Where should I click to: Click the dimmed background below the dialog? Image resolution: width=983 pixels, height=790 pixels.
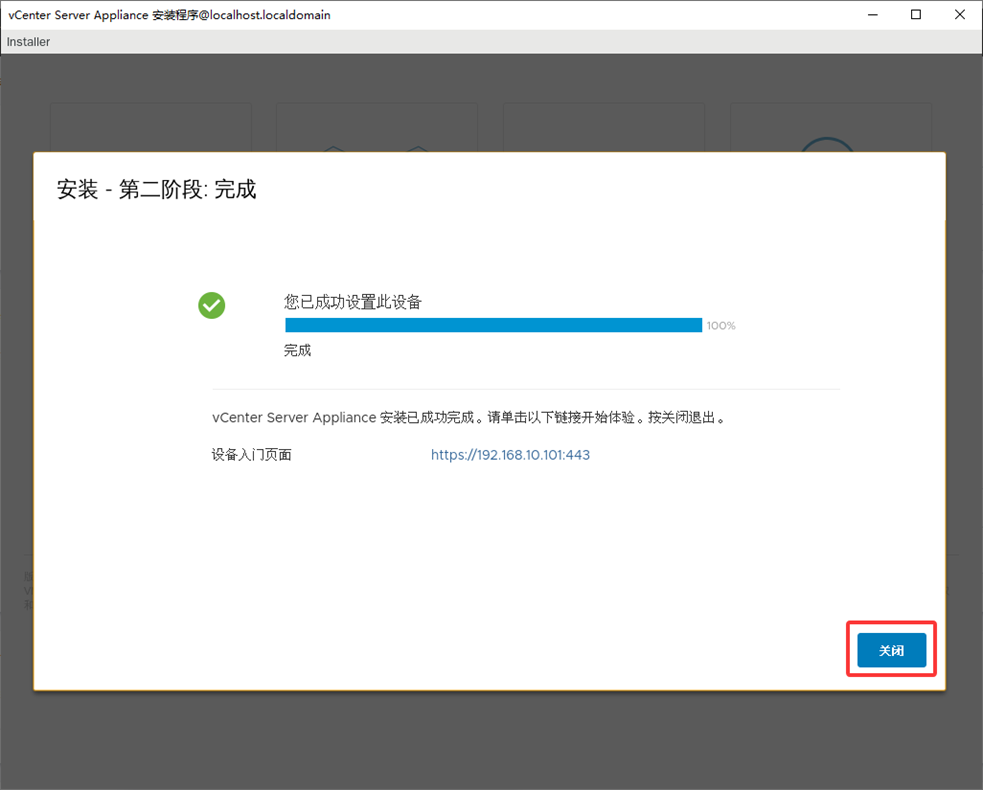[x=490, y=740]
